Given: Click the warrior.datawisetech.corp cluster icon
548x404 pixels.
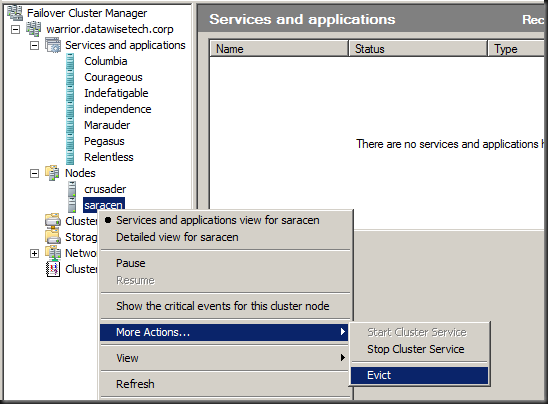Looking at the screenshot, I should (34, 29).
